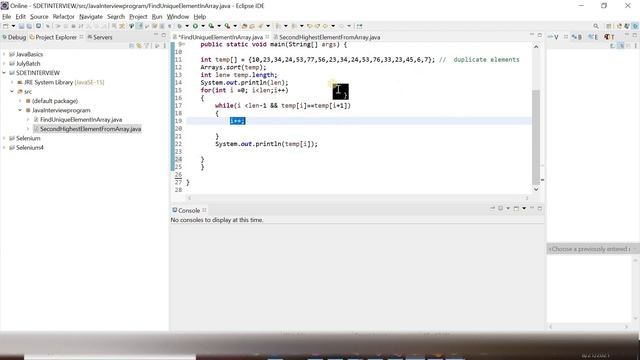Open the Breakpoints tab in right panel
The image size is (640, 360).
click(576, 37)
